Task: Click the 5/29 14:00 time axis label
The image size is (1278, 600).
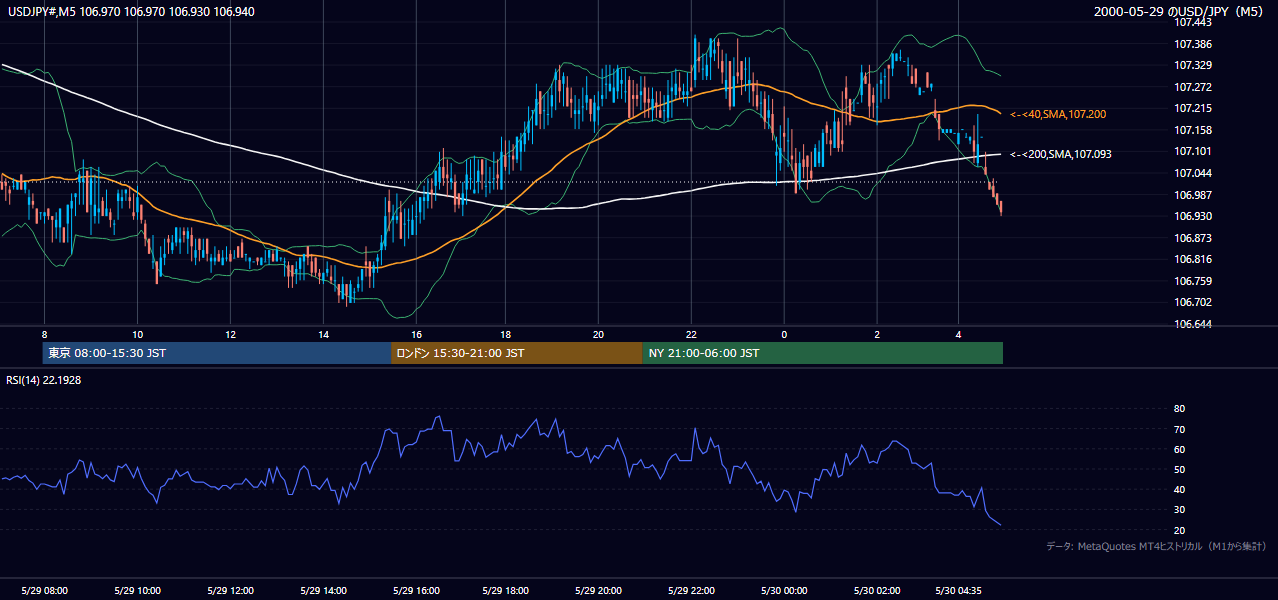Action: pyautogui.click(x=323, y=591)
